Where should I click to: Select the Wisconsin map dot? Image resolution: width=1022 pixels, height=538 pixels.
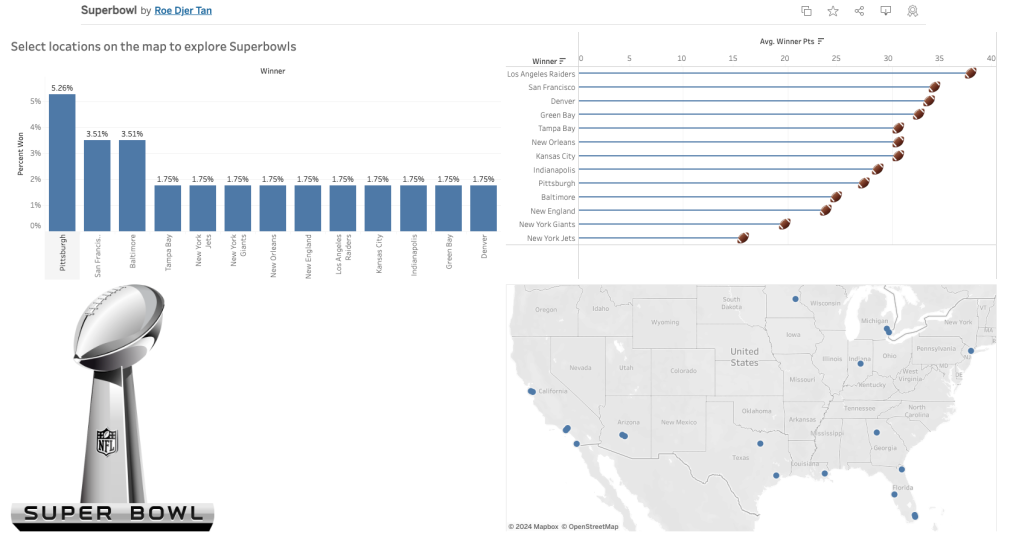pos(795,298)
